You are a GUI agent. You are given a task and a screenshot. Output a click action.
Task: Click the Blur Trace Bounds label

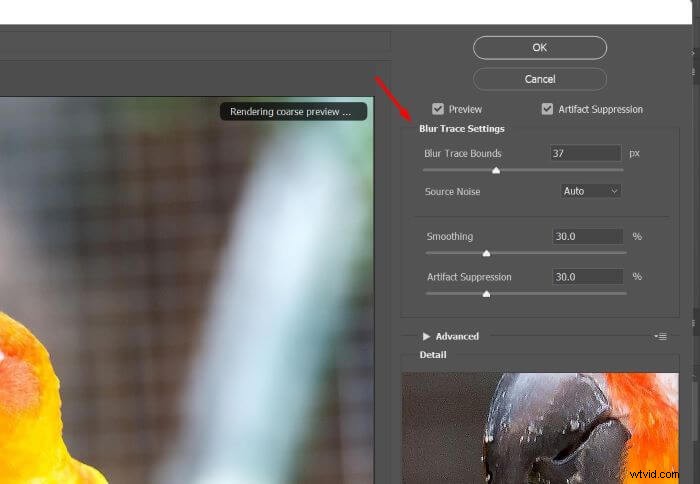click(x=462, y=153)
